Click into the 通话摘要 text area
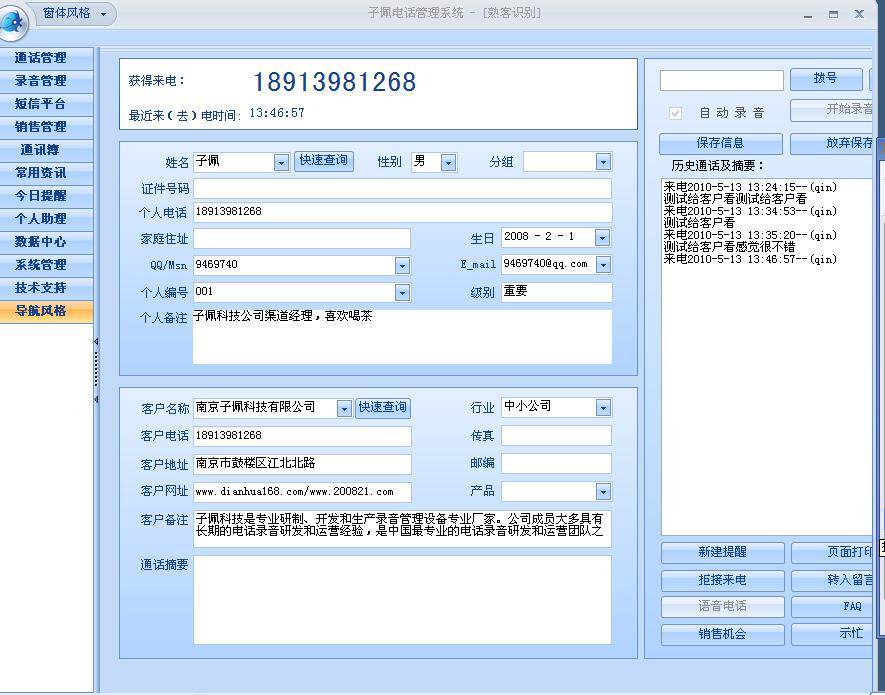 coord(401,600)
